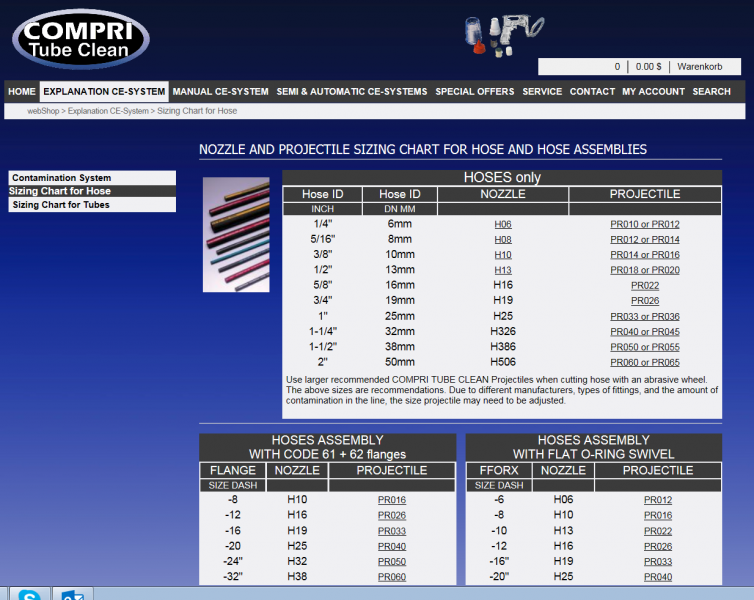Image resolution: width=754 pixels, height=600 pixels.
Task: Open the Warenkorb shopping cart
Action: point(700,67)
